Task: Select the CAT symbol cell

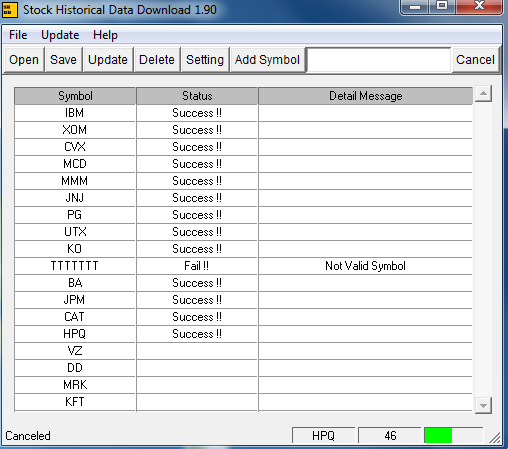Action: pyautogui.click(x=75, y=317)
